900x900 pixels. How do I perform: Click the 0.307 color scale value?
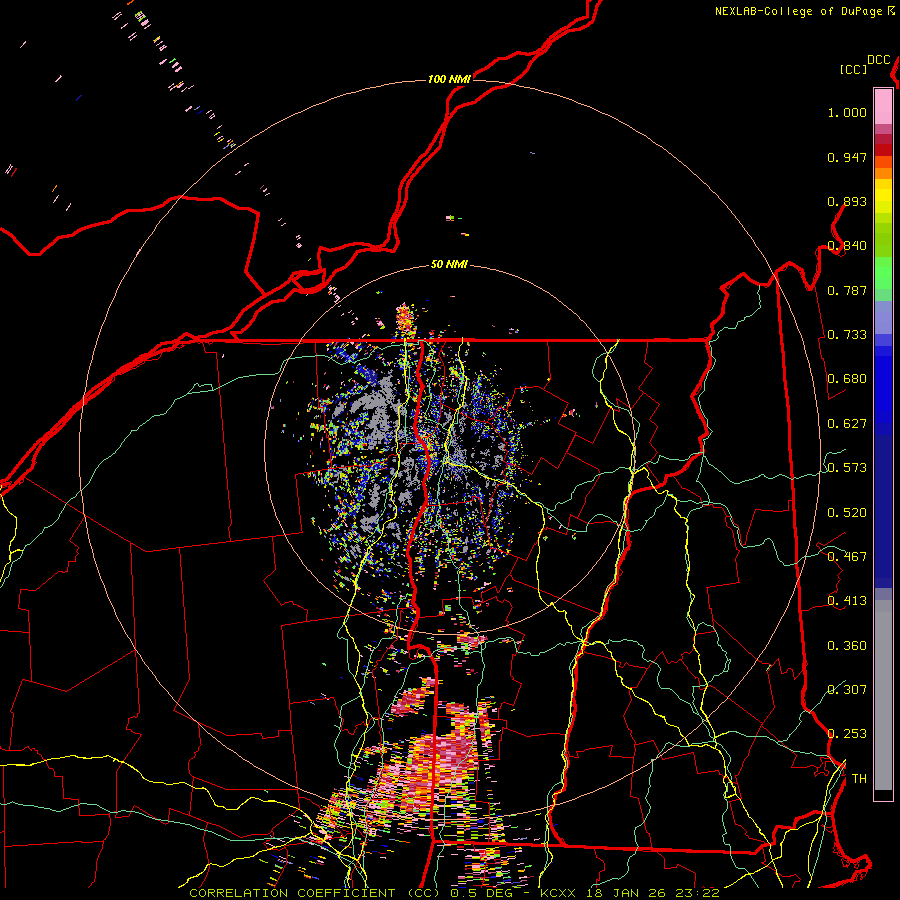click(847, 690)
